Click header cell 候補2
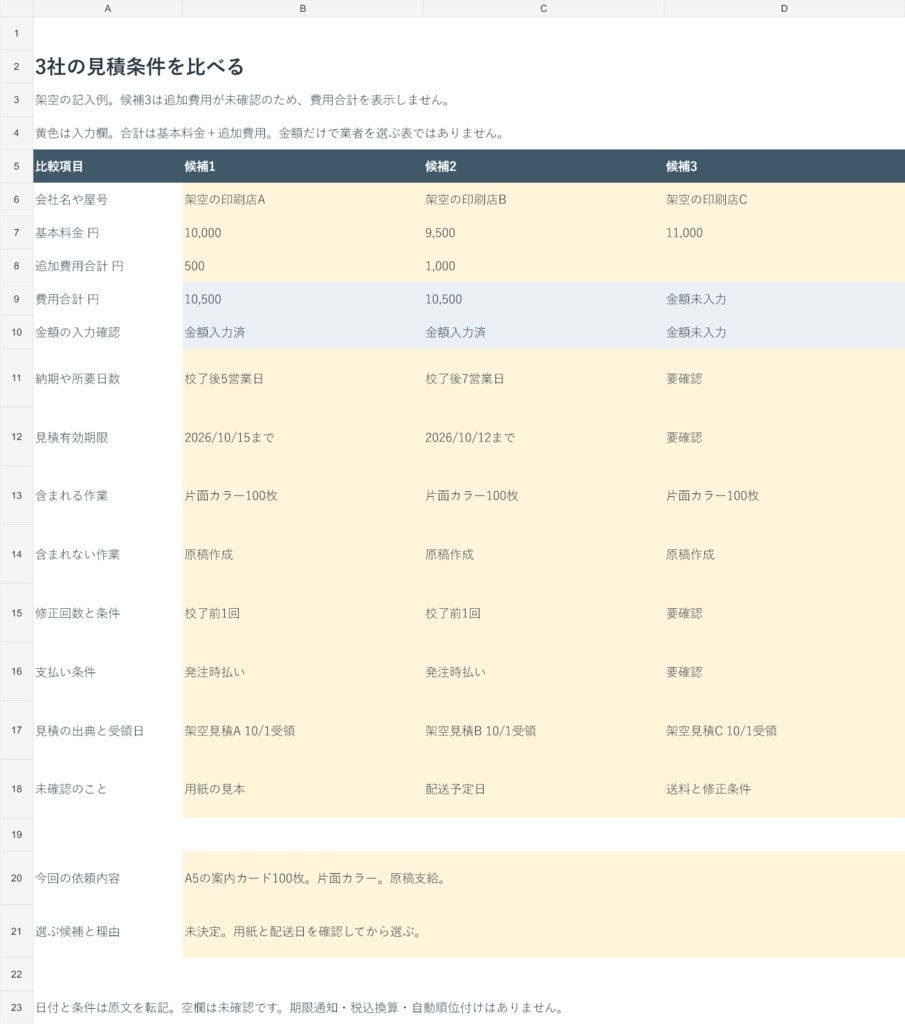This screenshot has height=1024, width=905. (x=544, y=166)
